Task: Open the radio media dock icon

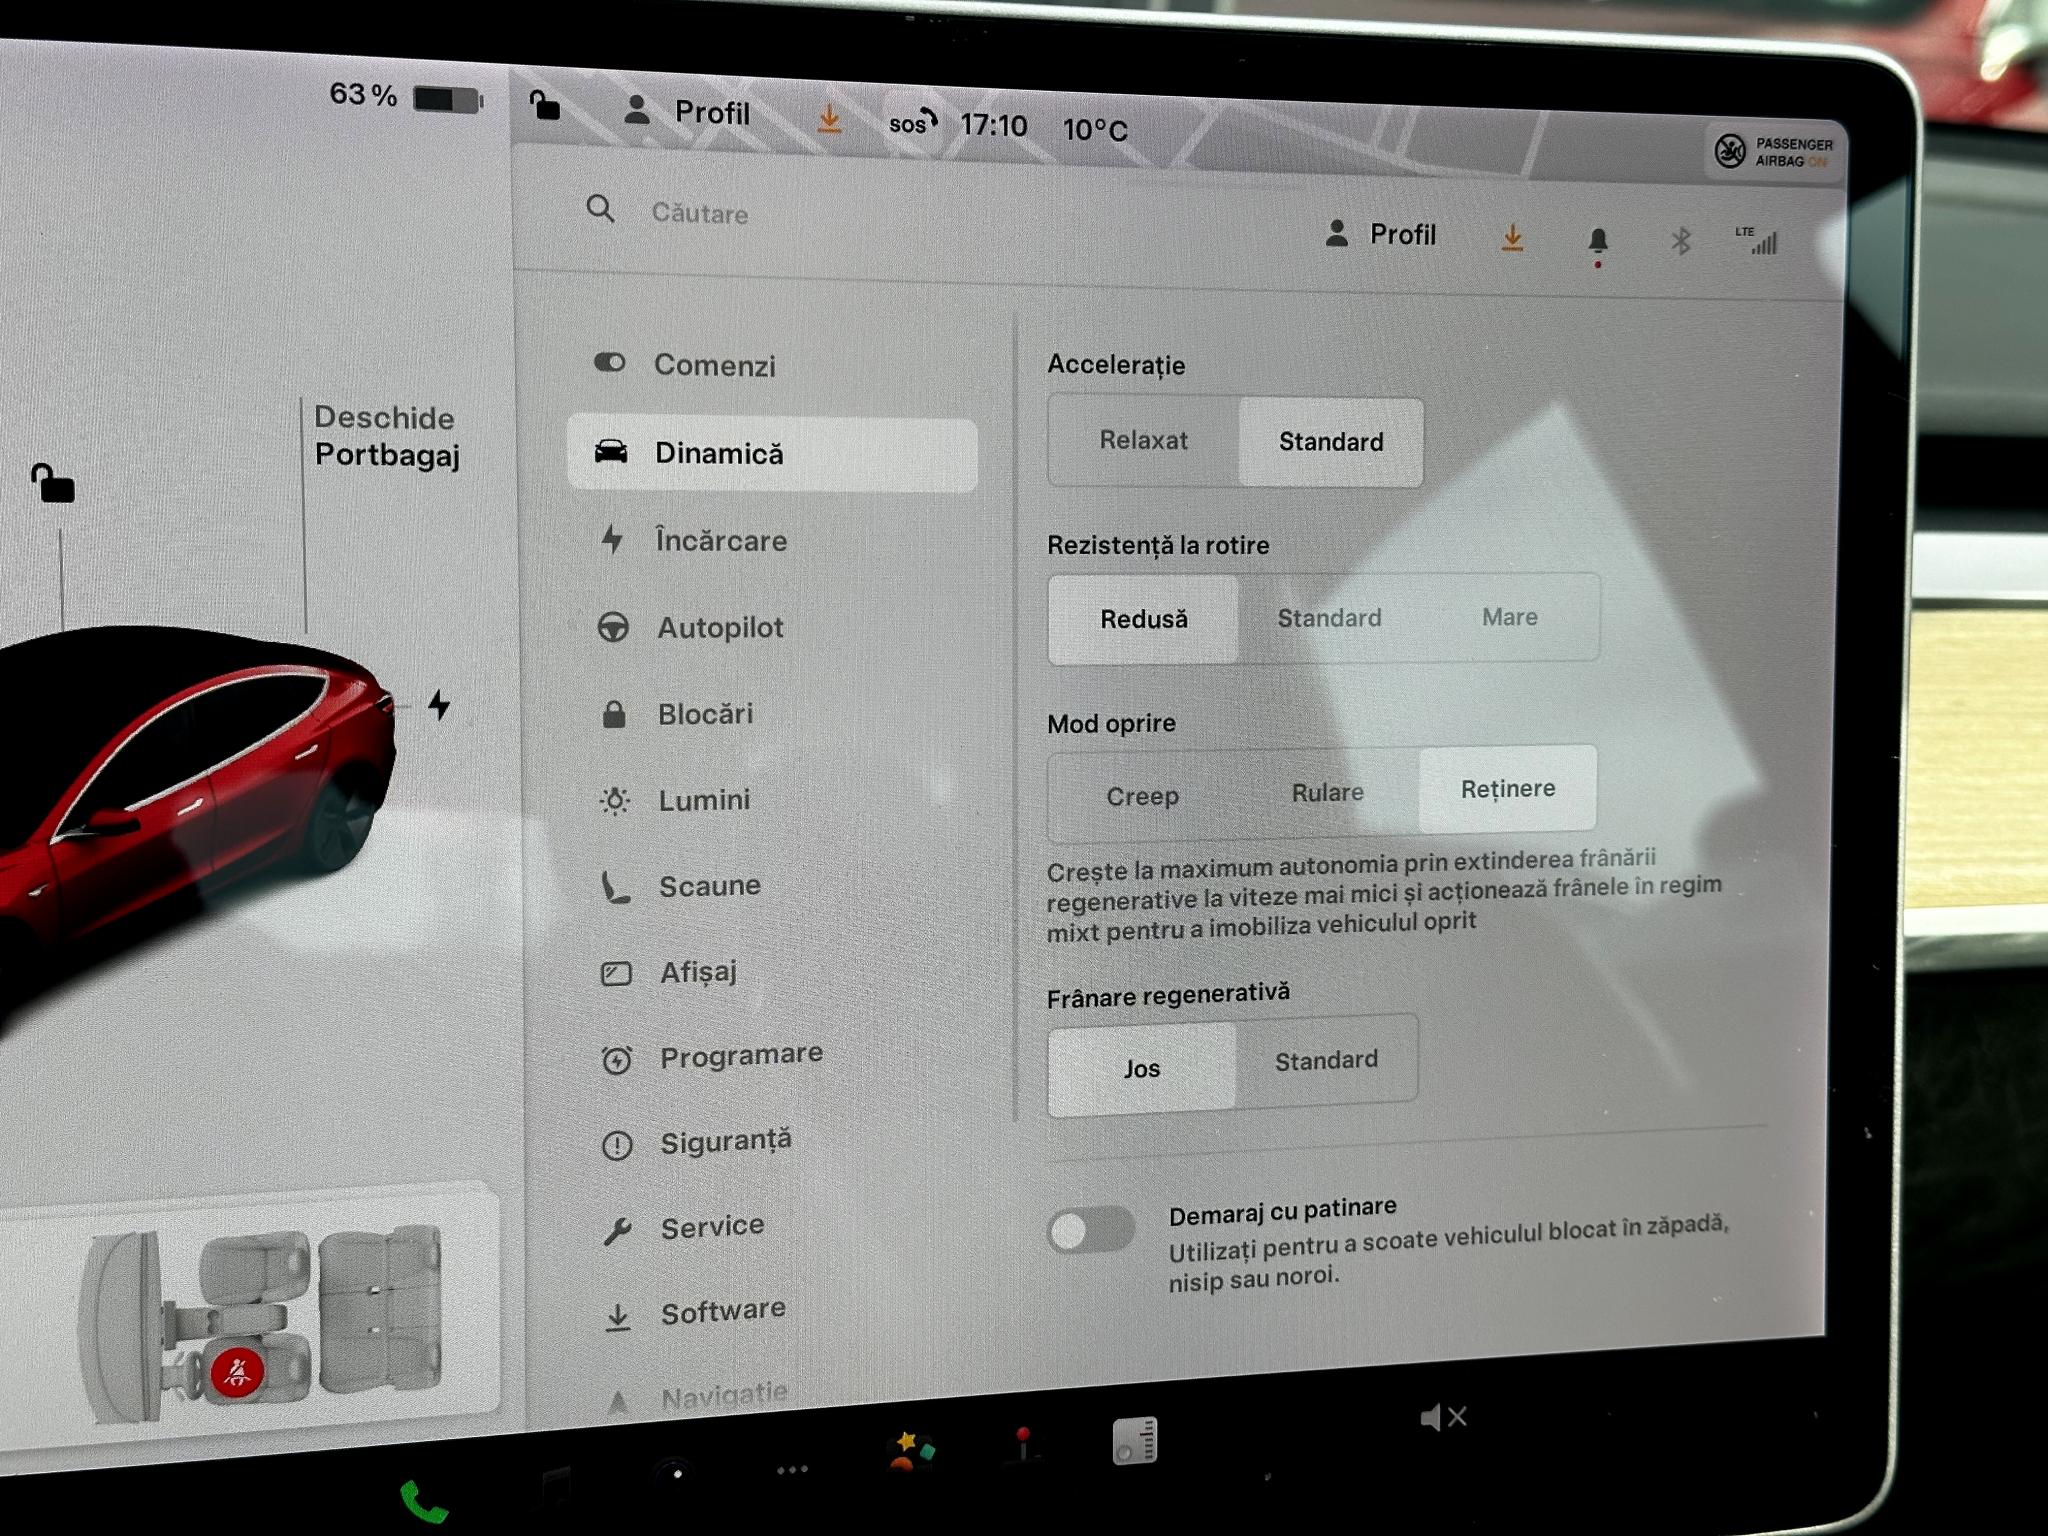Action: click(1135, 1440)
